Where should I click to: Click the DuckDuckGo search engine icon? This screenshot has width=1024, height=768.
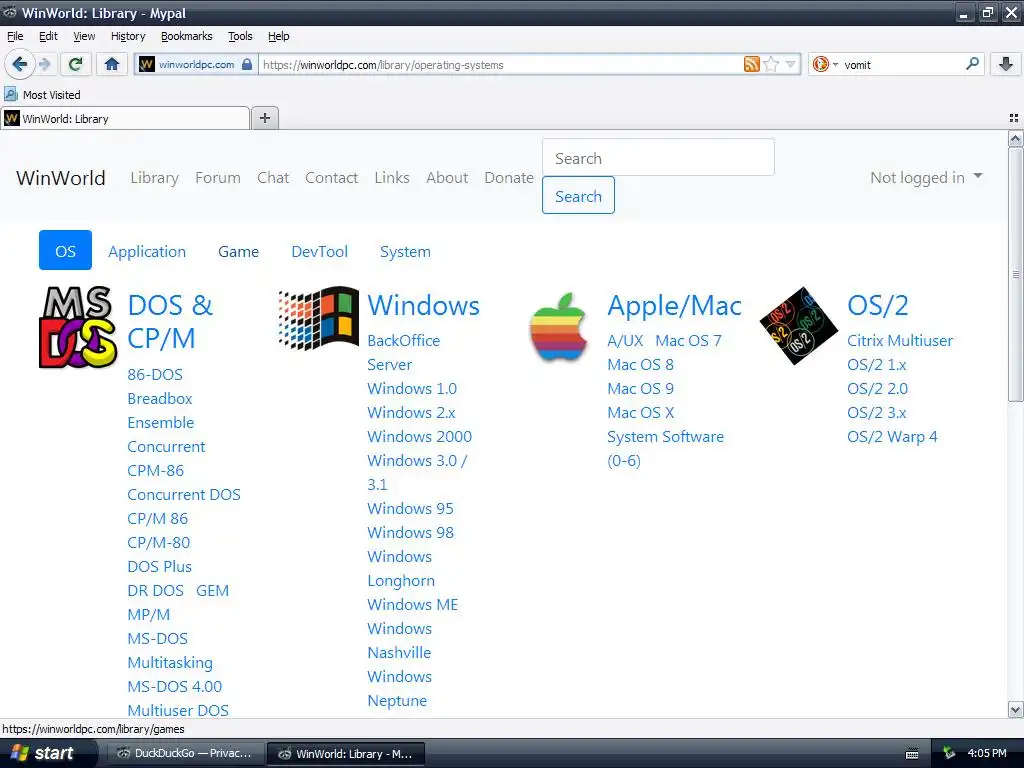point(821,64)
